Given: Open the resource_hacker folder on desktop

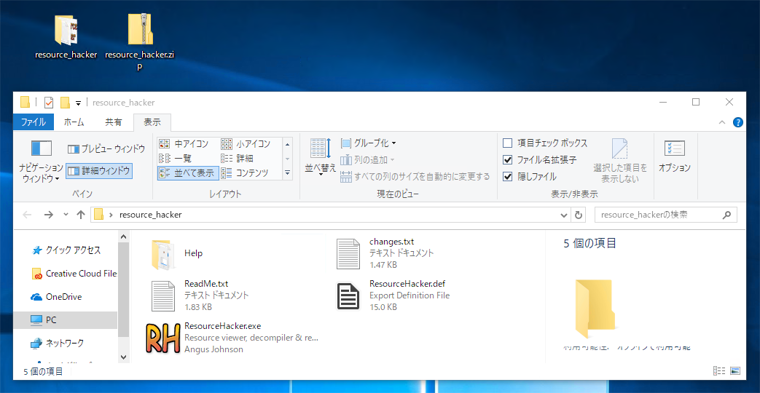Looking at the screenshot, I should coord(66,37).
